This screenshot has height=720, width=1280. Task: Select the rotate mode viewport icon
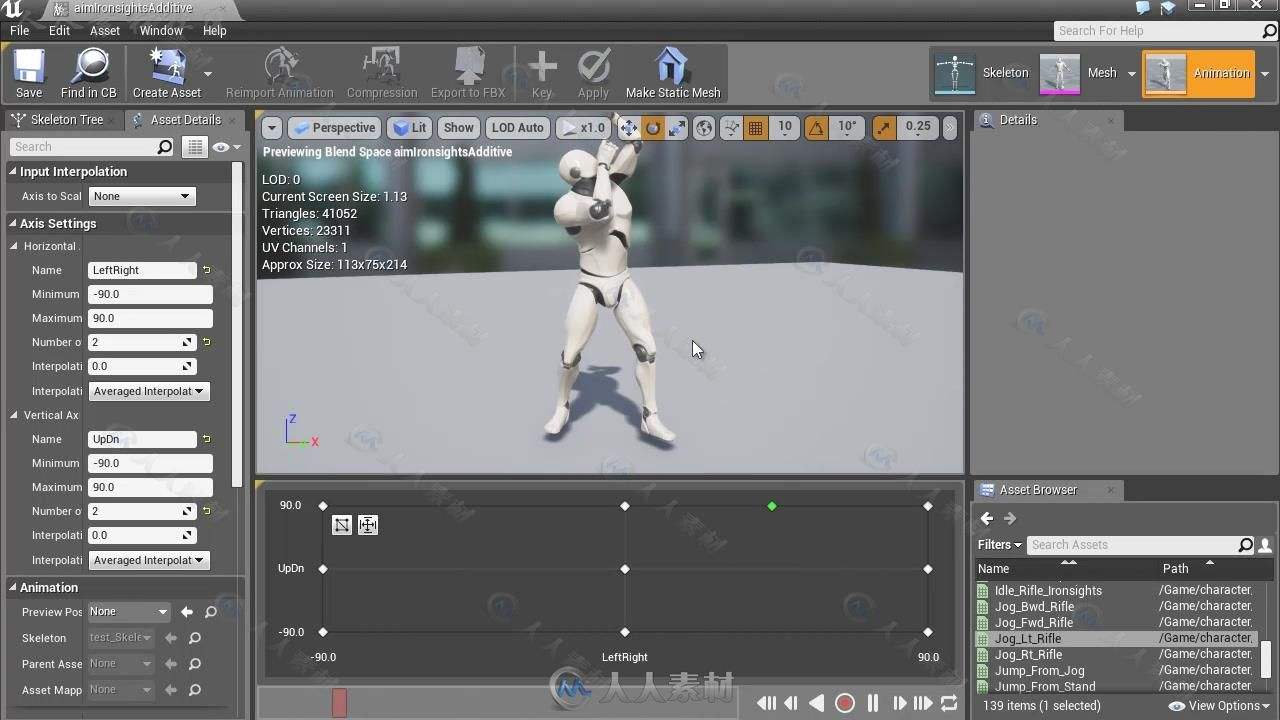click(653, 128)
